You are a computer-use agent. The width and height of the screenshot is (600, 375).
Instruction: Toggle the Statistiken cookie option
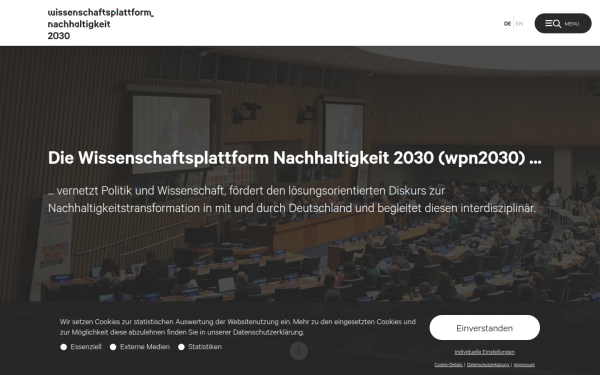(181, 347)
